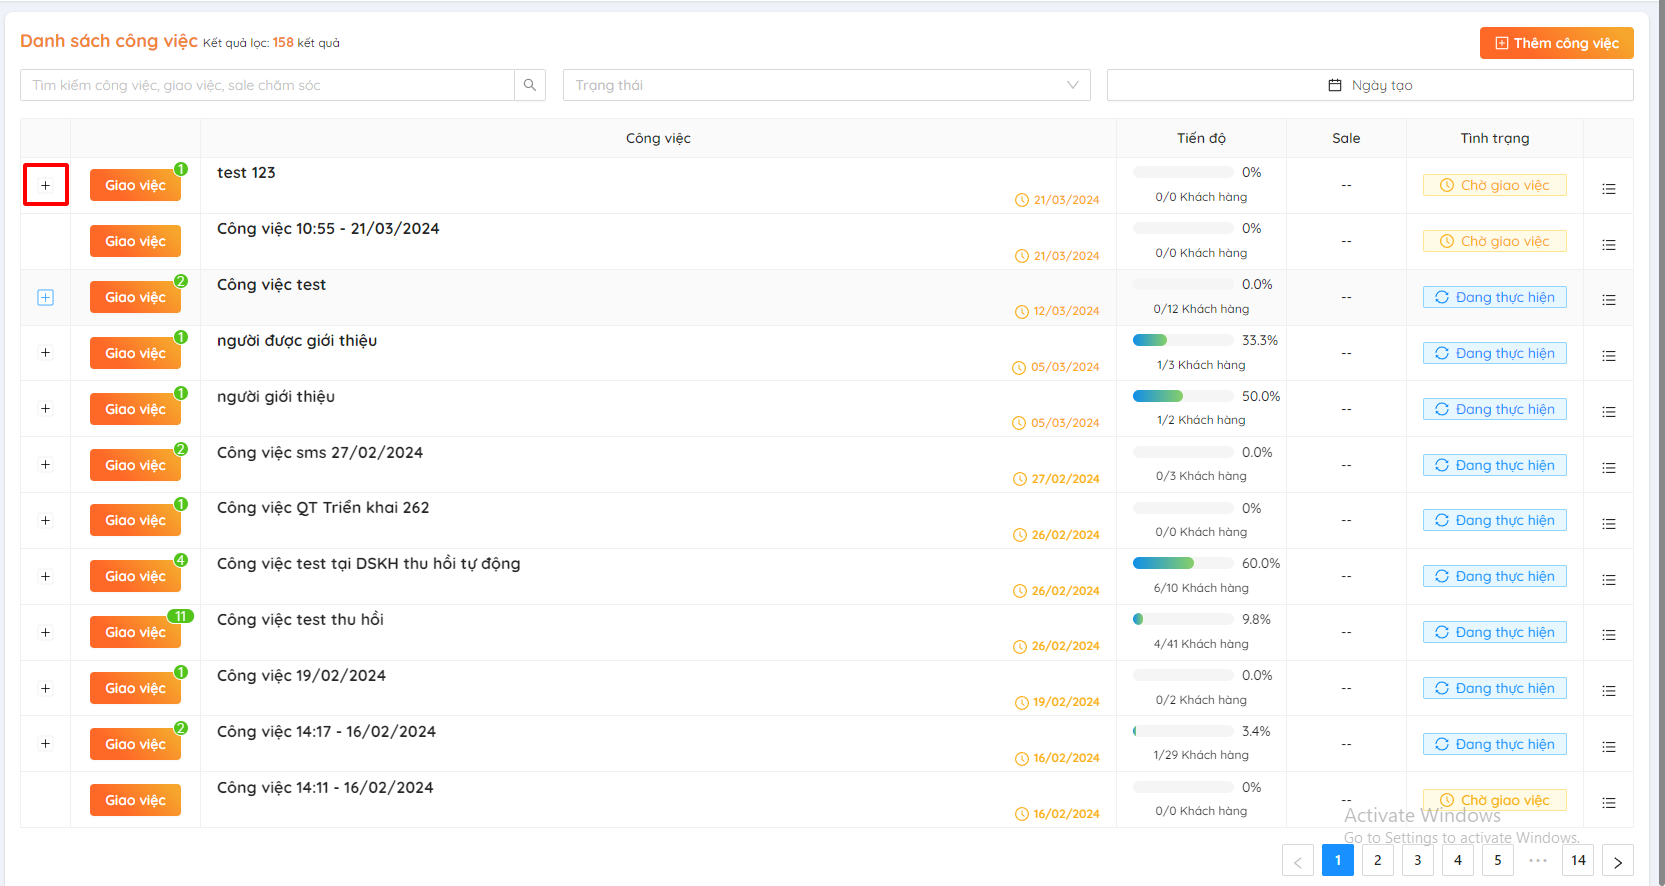
Task: Open list menu for Công việc QT Triển khai 262
Action: tap(1608, 524)
